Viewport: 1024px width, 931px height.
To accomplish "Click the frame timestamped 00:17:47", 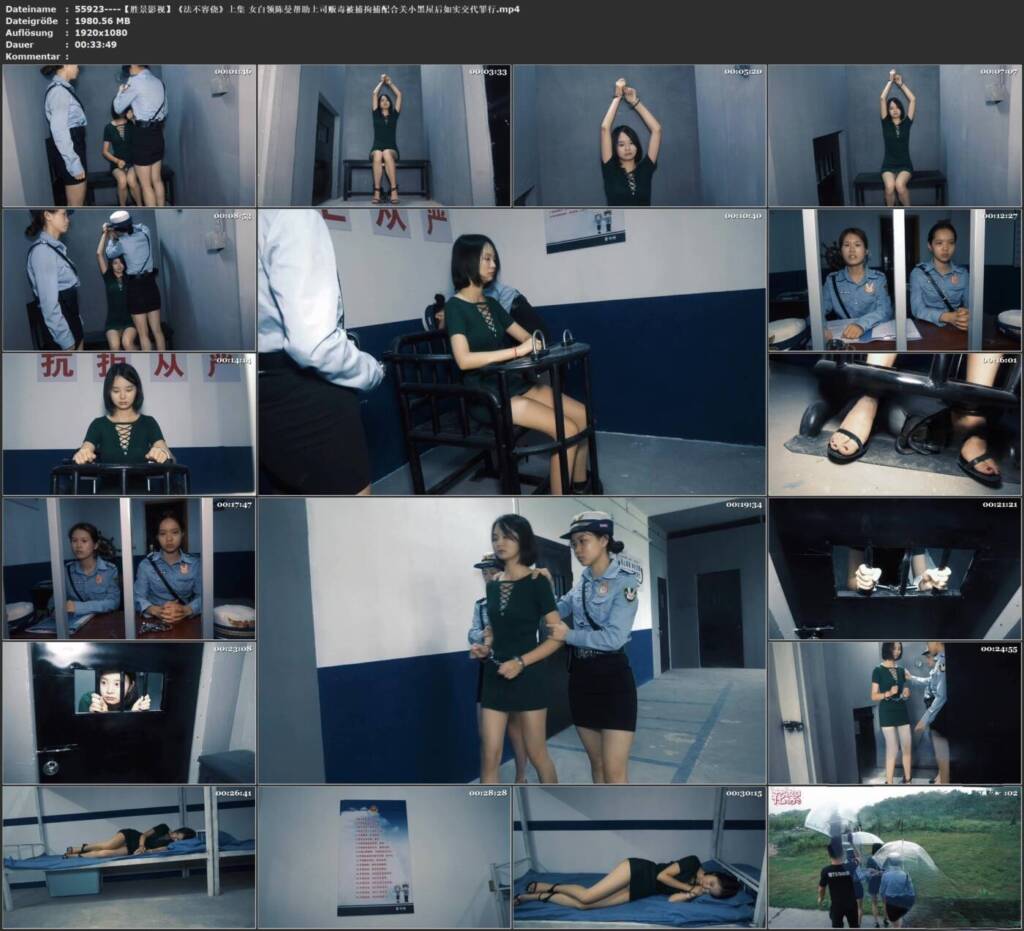I will [x=129, y=568].
